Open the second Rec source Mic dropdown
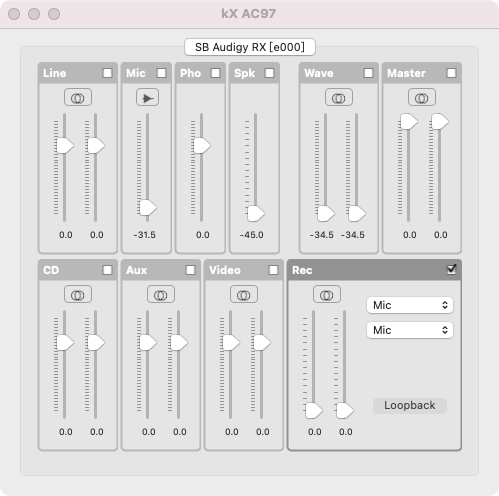The width and height of the screenshot is (499, 496). click(410, 330)
